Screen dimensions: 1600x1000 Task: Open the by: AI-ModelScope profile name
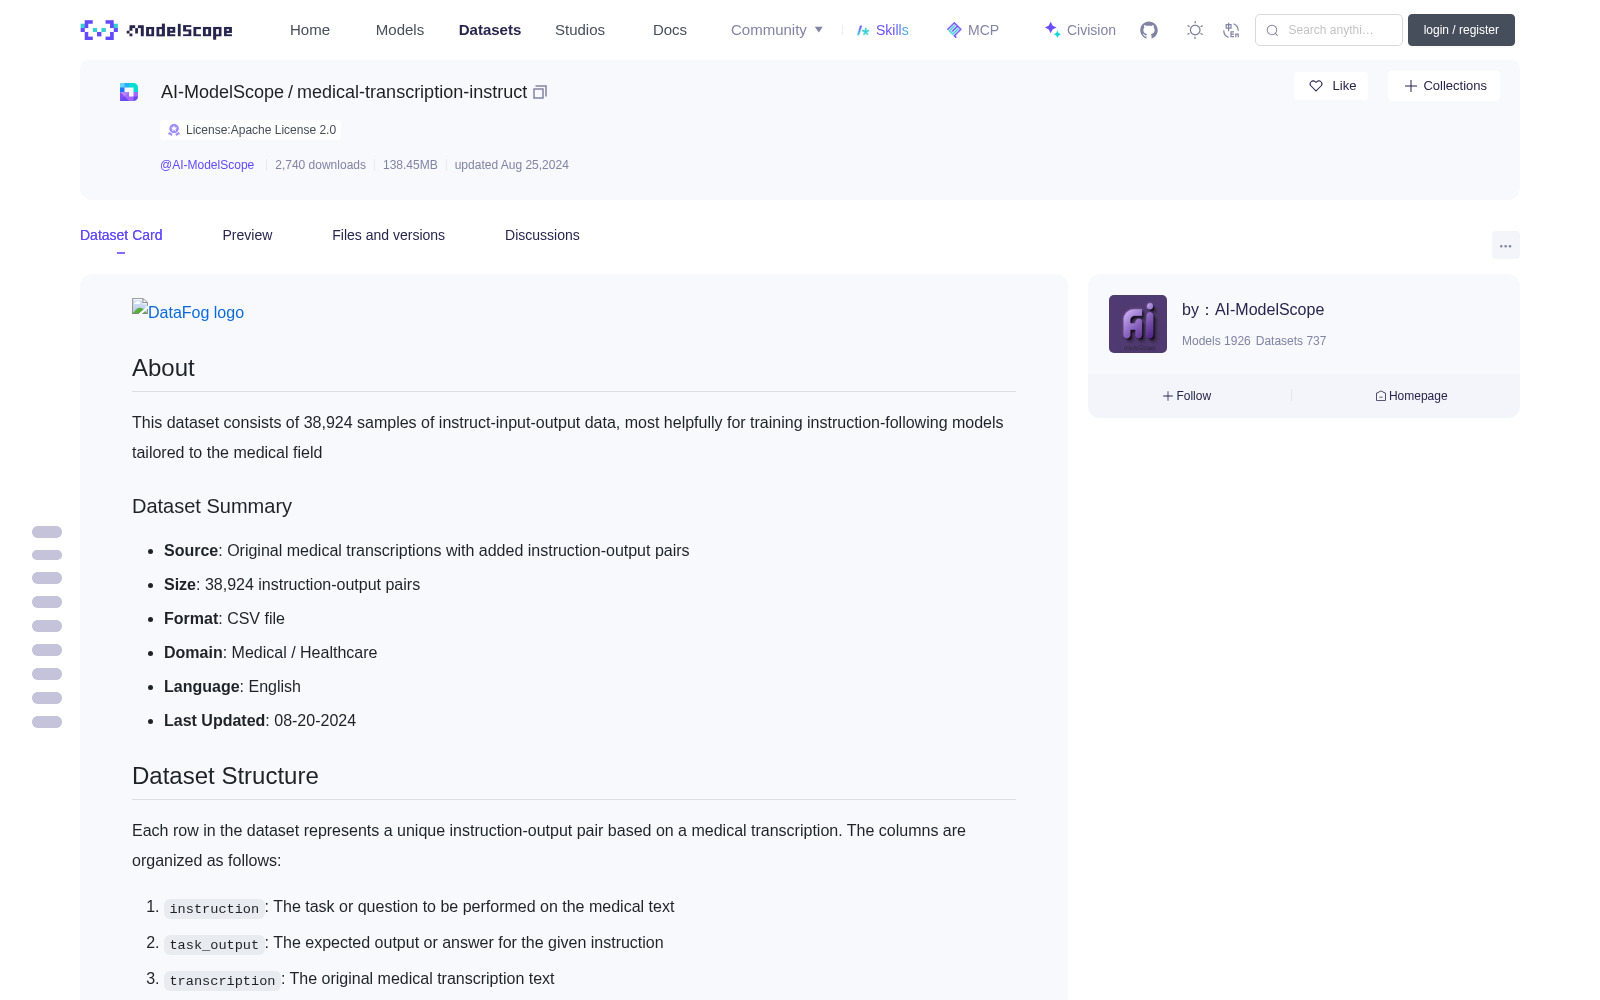click(1253, 310)
